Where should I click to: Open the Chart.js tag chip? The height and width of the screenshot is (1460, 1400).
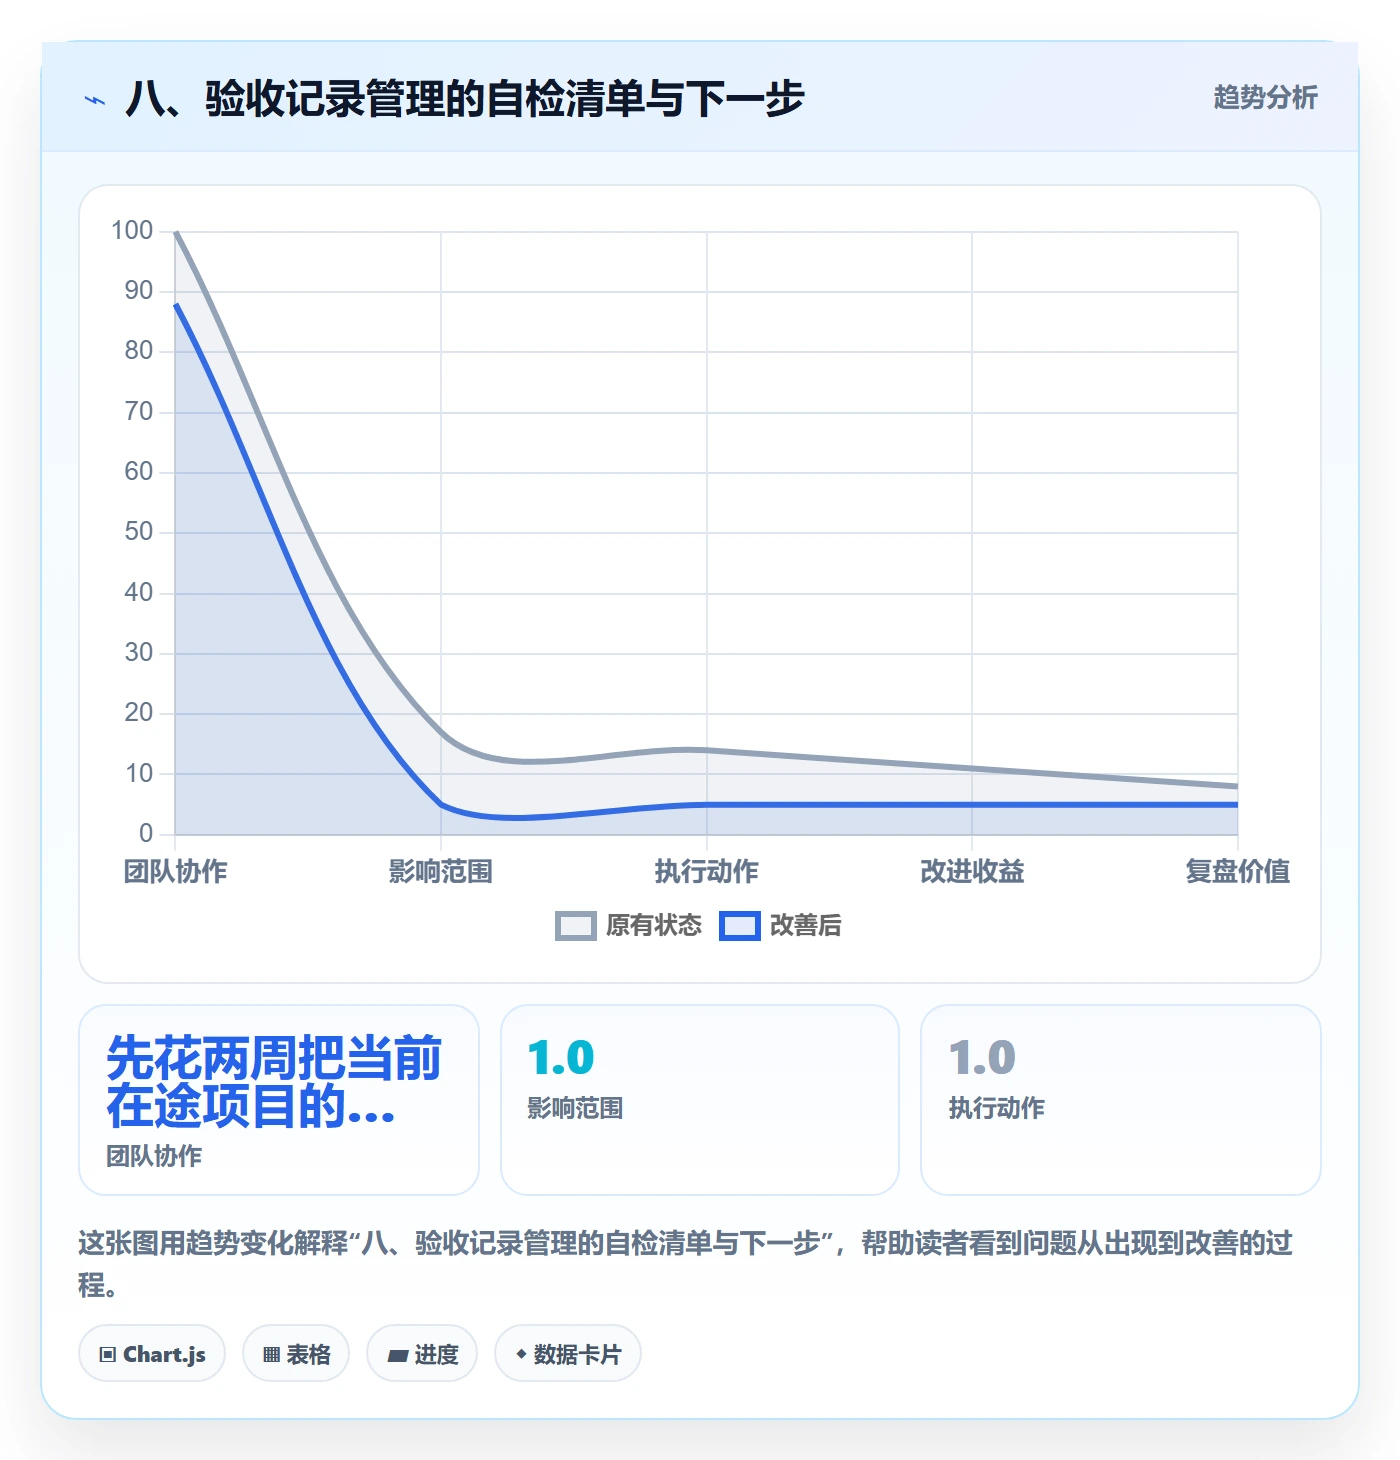(x=152, y=1354)
